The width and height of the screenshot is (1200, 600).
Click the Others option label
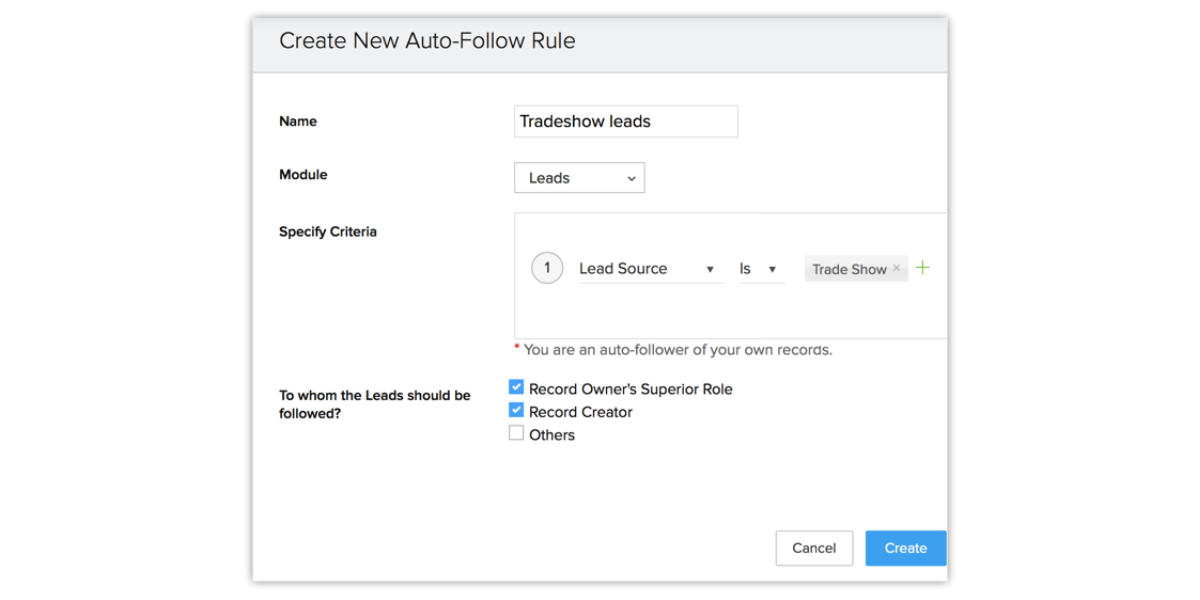coord(552,435)
